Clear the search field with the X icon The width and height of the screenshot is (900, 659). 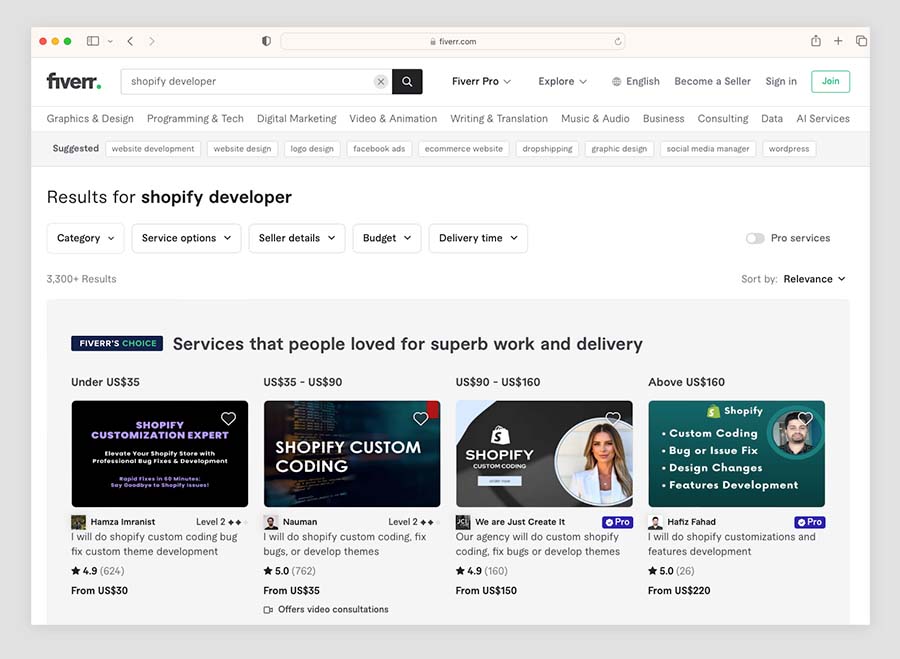tap(381, 82)
